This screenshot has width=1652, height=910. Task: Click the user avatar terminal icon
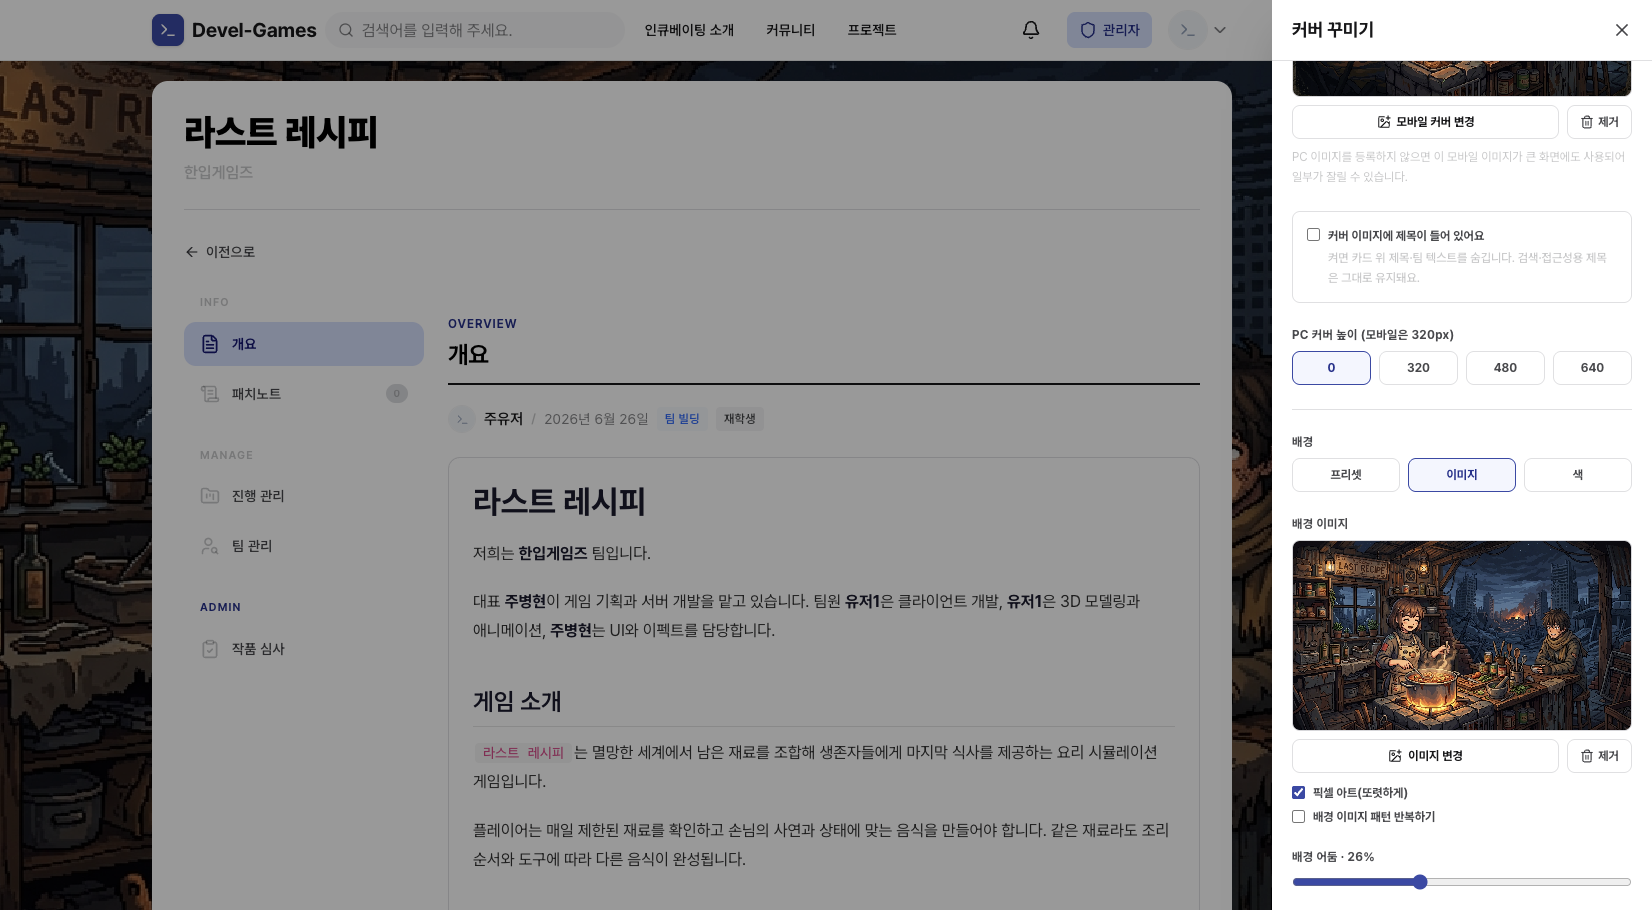(1187, 30)
